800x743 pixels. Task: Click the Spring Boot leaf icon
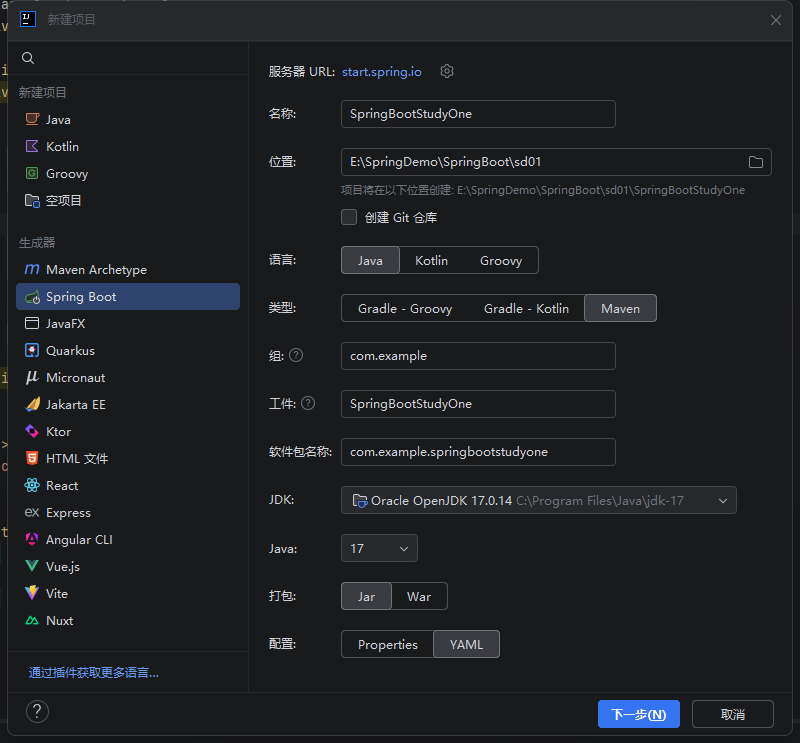32,297
